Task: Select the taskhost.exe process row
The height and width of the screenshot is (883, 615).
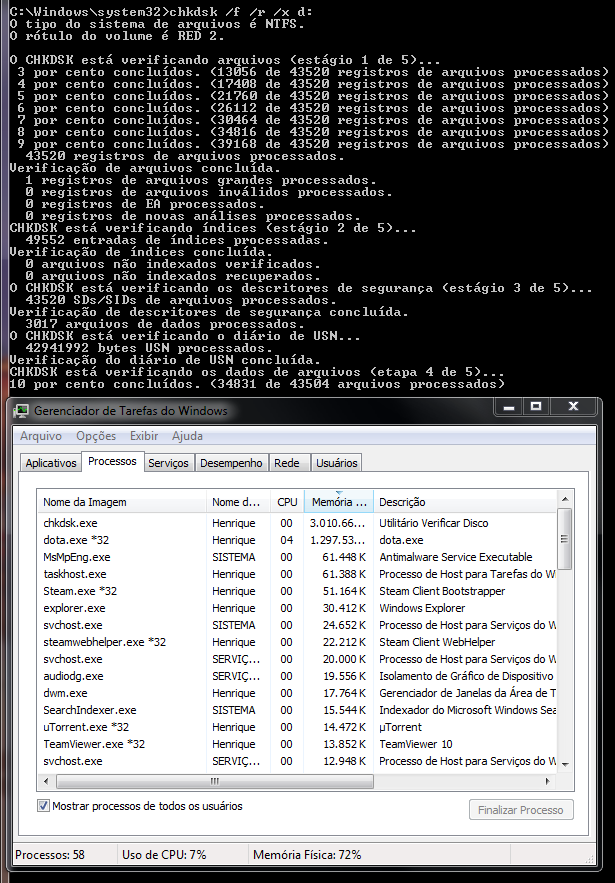Action: [x=297, y=574]
